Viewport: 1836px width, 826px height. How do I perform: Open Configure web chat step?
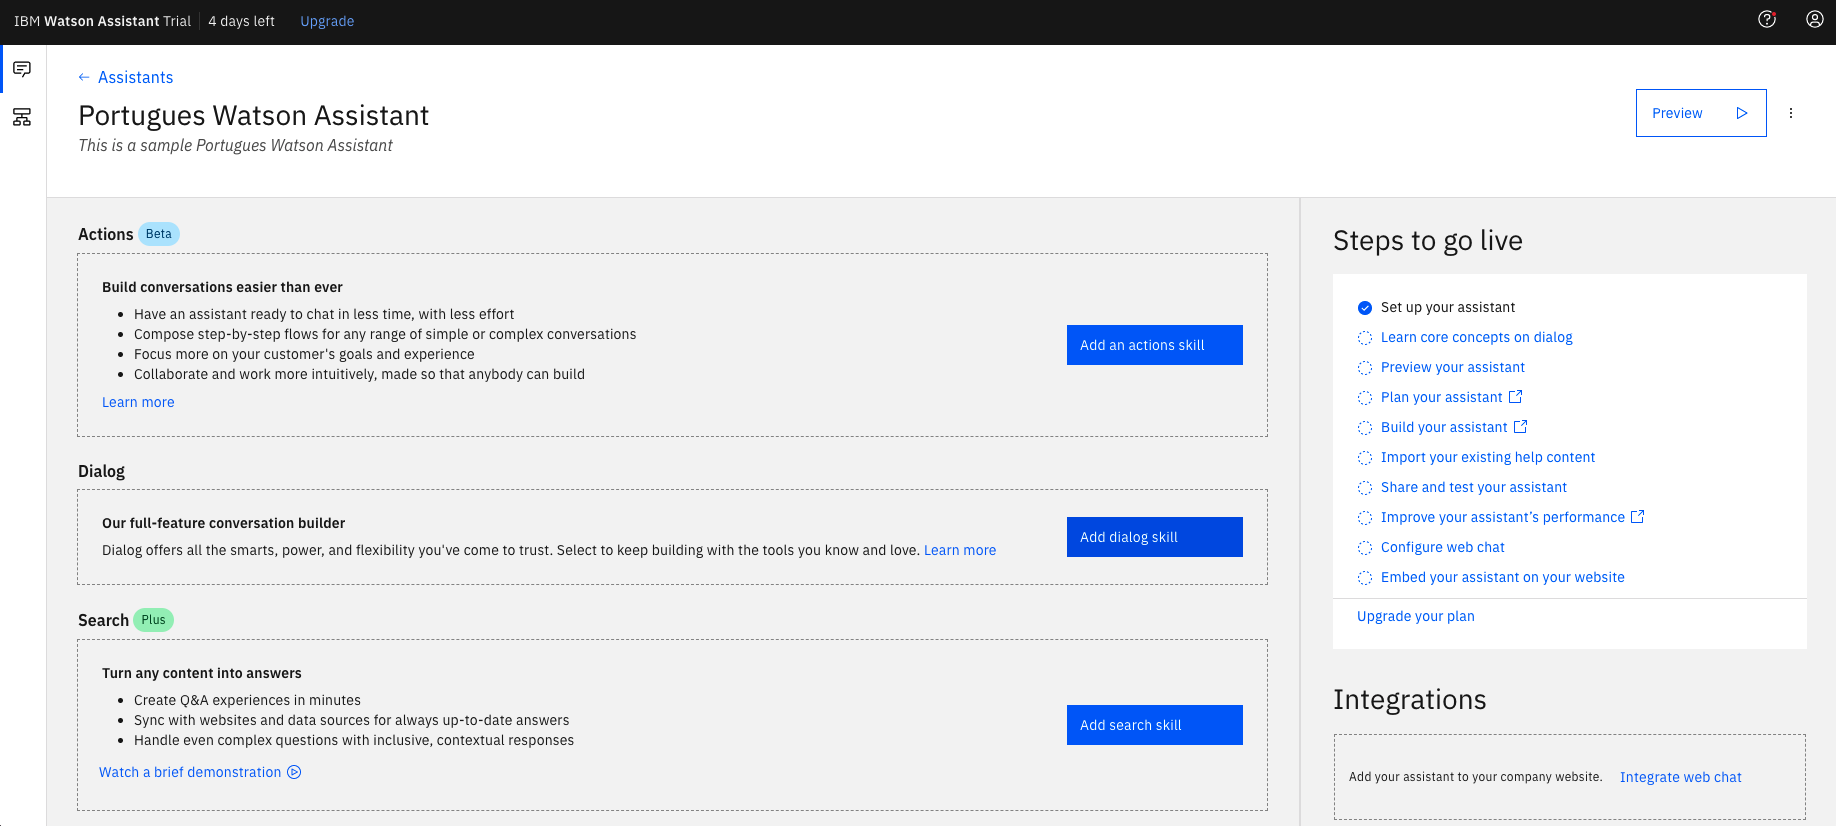point(1442,547)
